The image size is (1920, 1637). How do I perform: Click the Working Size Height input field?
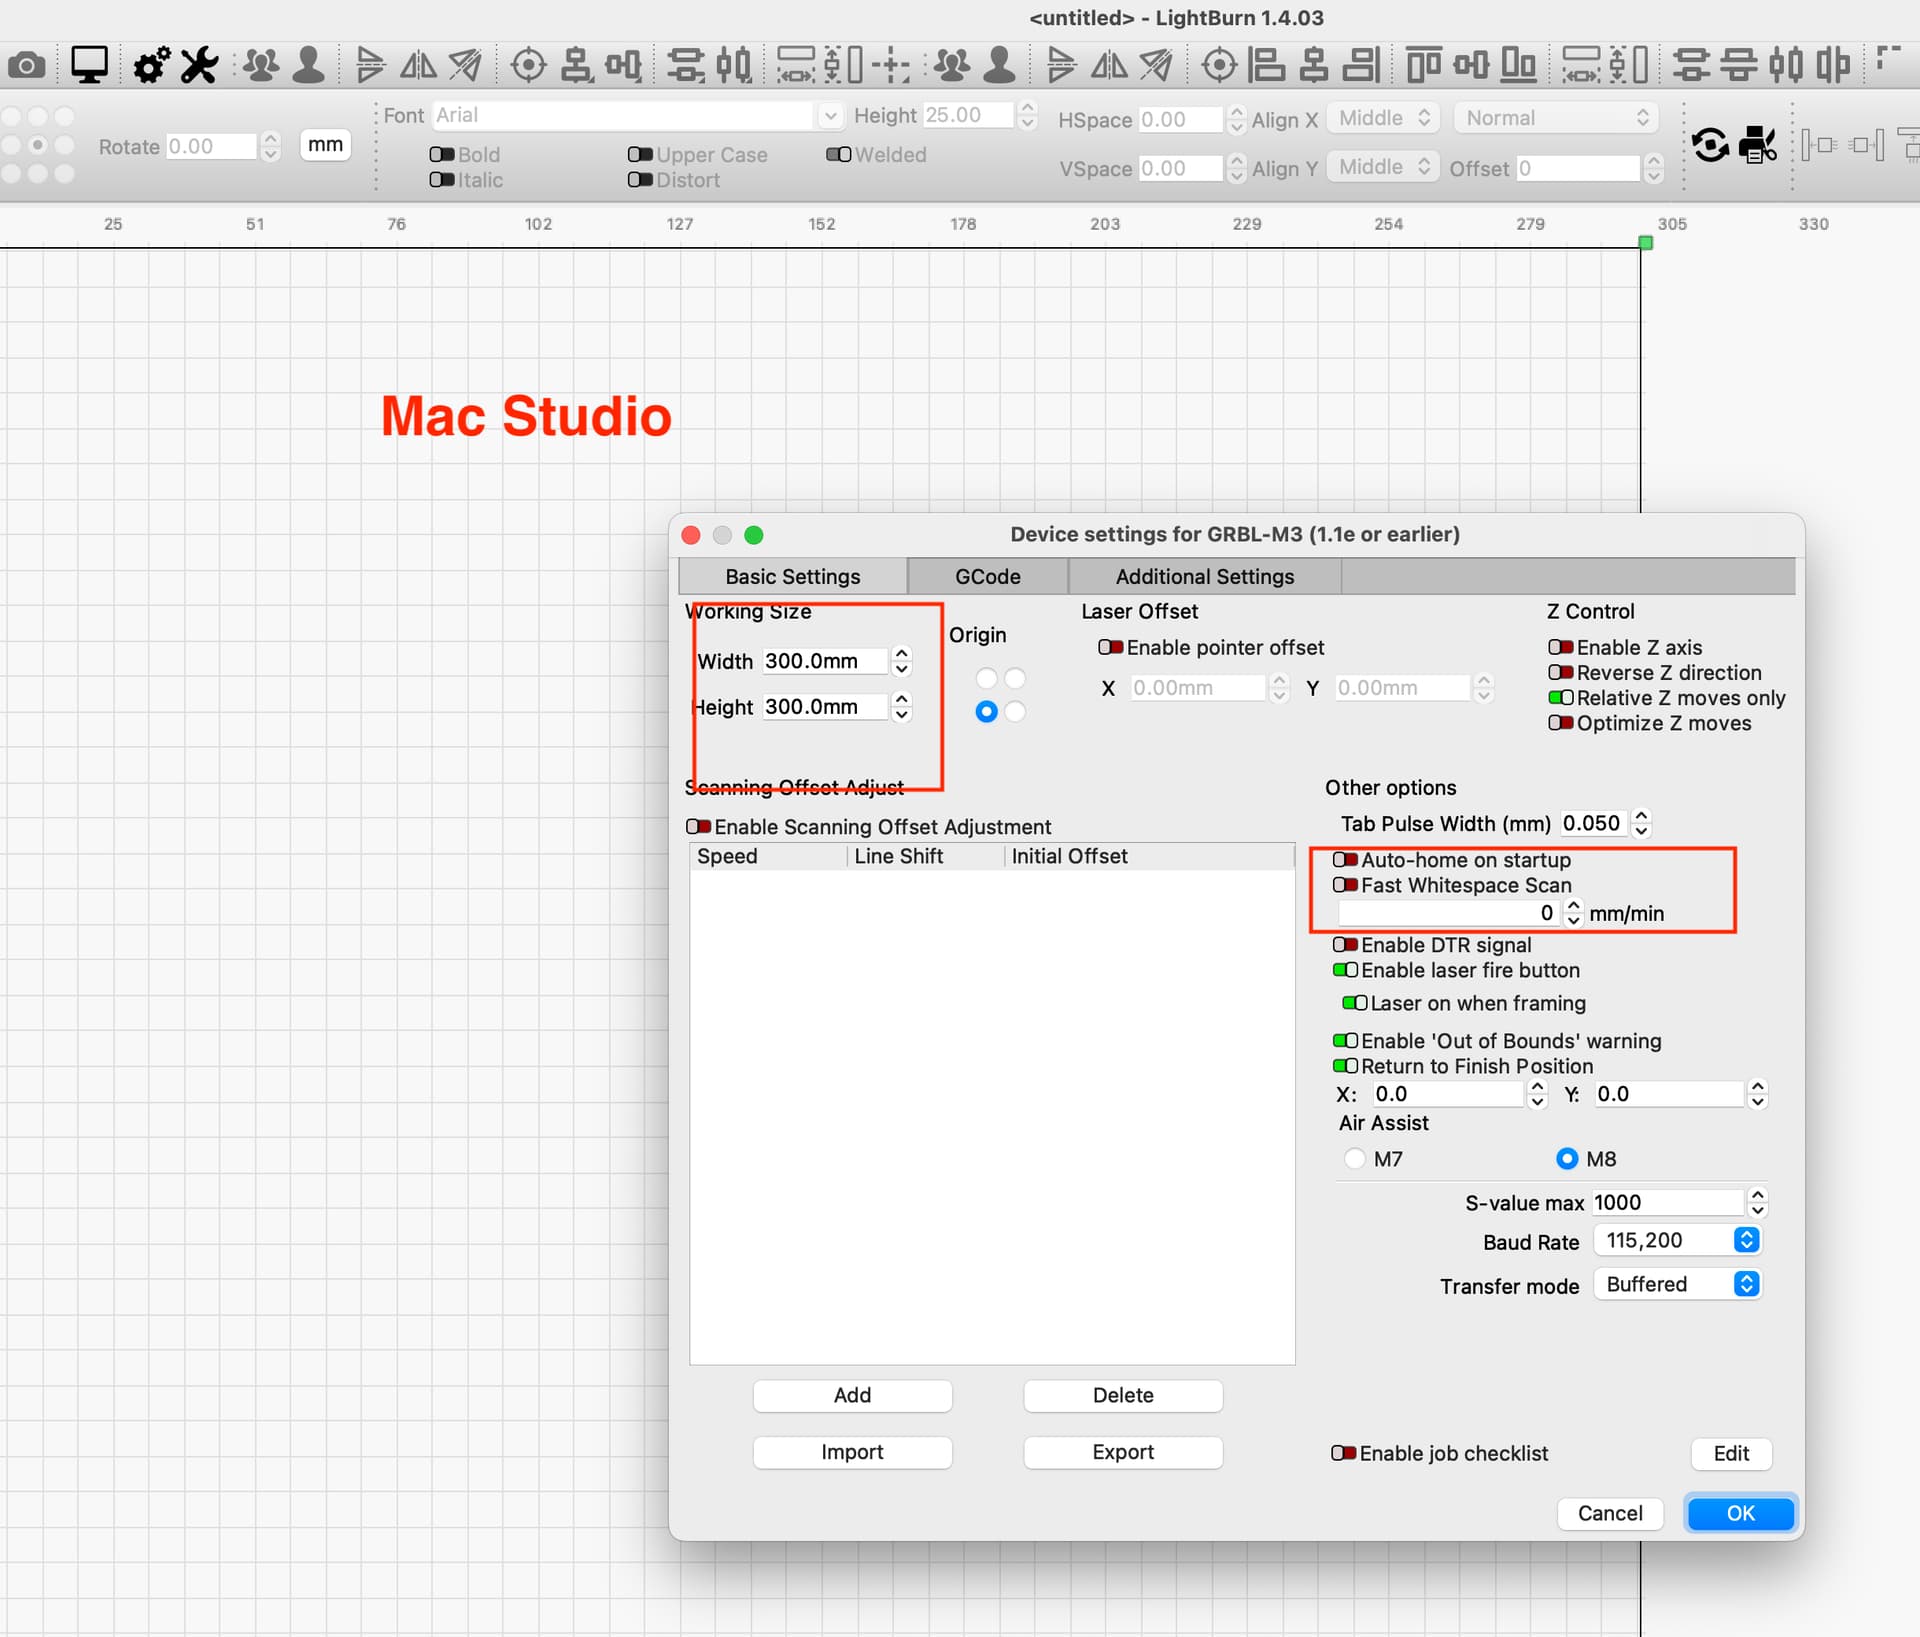click(x=825, y=706)
